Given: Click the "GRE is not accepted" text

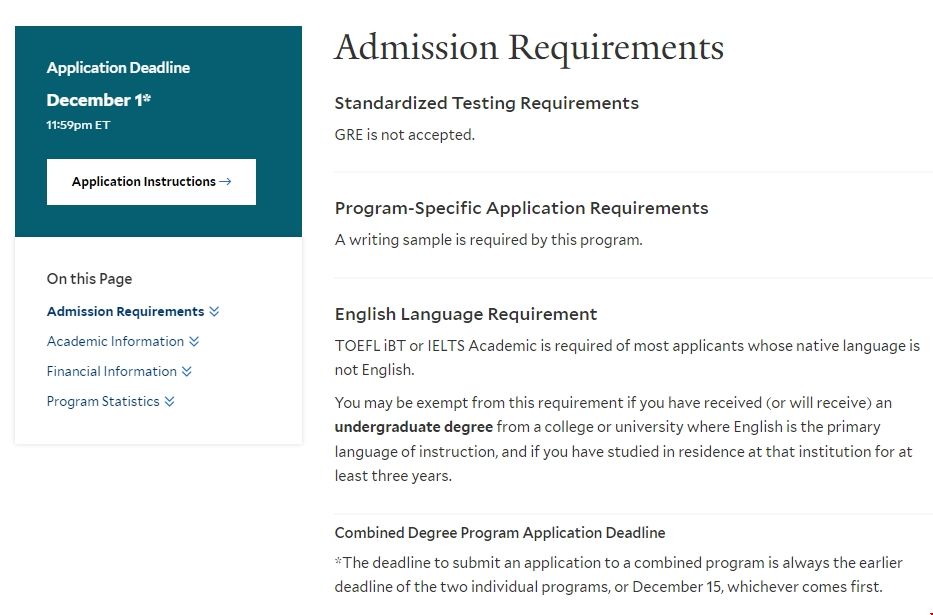Looking at the screenshot, I should point(404,135).
